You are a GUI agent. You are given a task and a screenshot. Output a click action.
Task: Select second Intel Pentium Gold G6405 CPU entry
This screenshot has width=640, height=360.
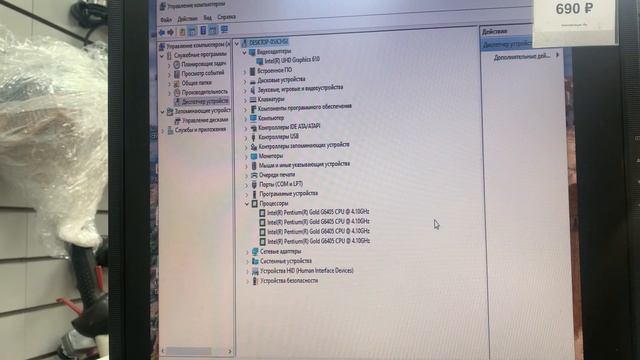point(318,222)
